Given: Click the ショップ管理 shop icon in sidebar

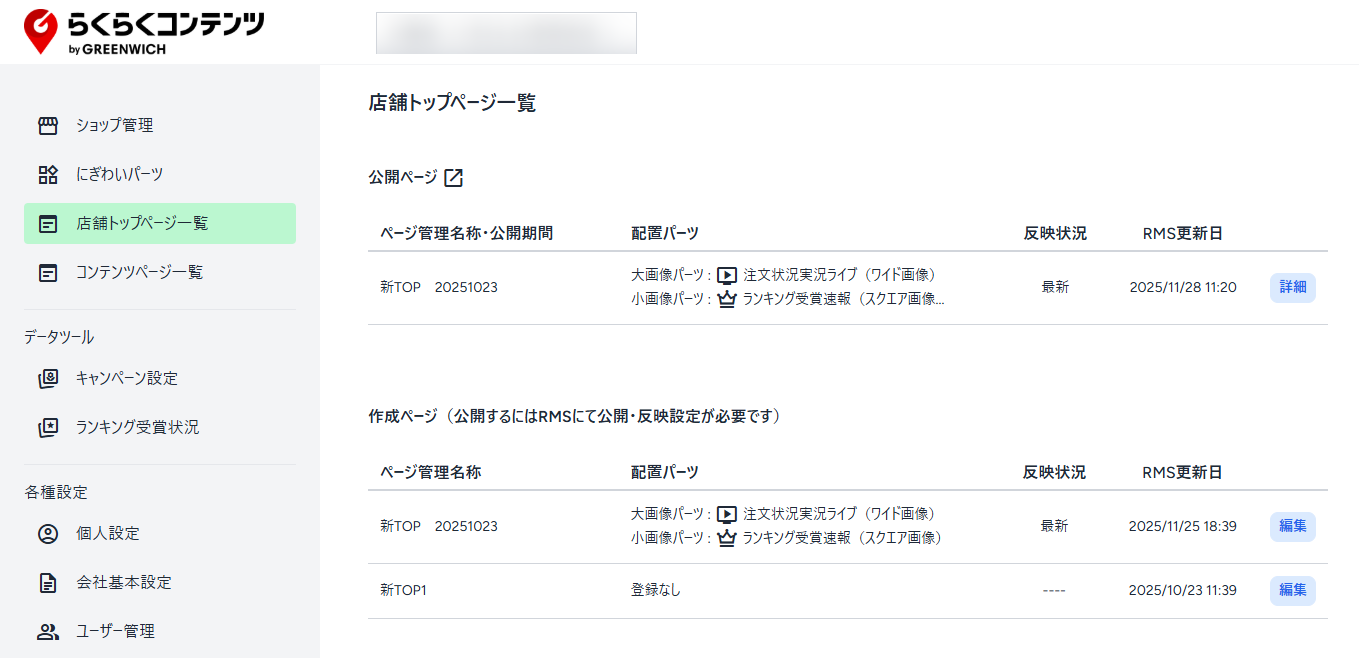Looking at the screenshot, I should pos(48,126).
